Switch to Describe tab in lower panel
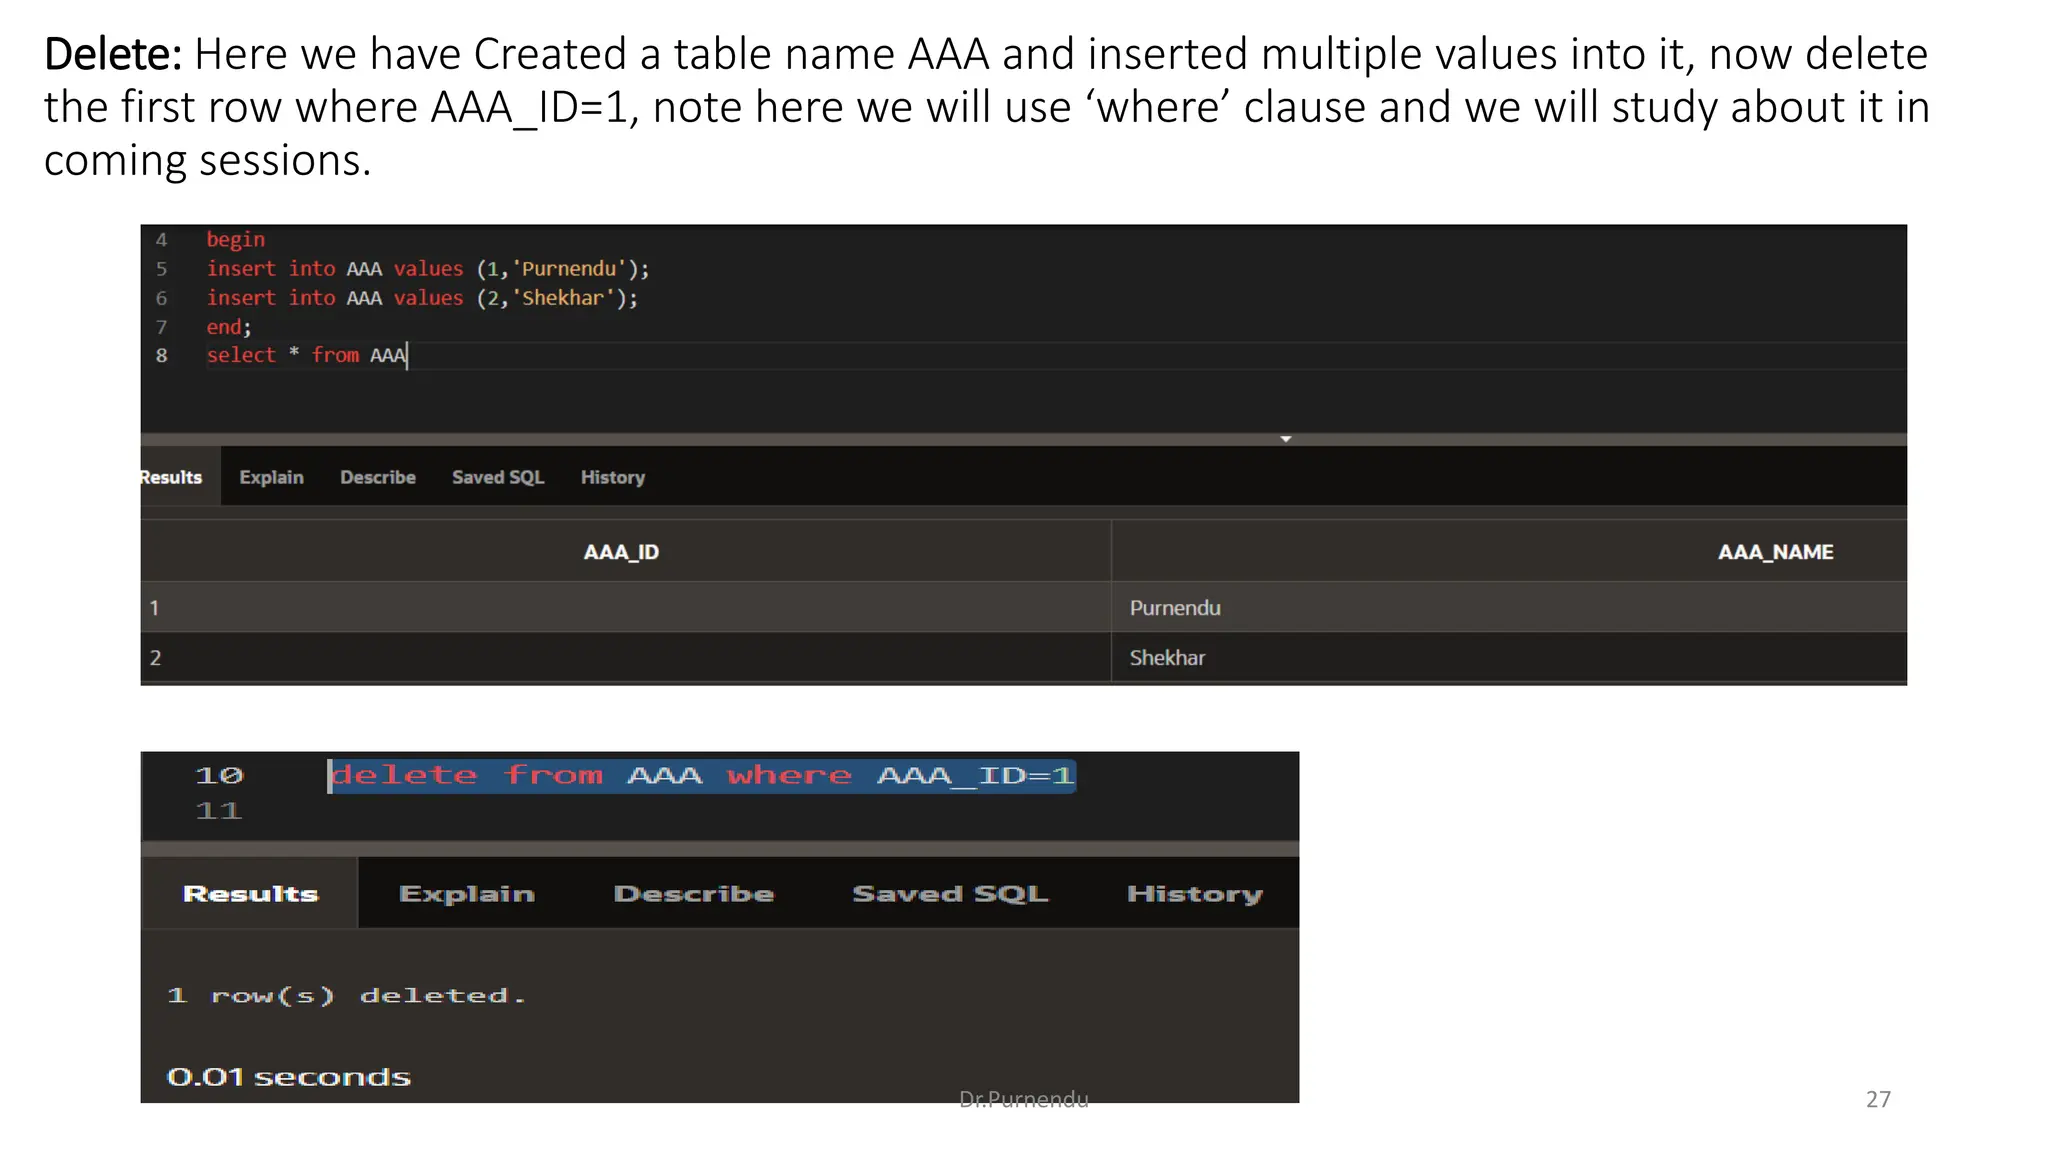The image size is (2048, 1152). coord(693,893)
